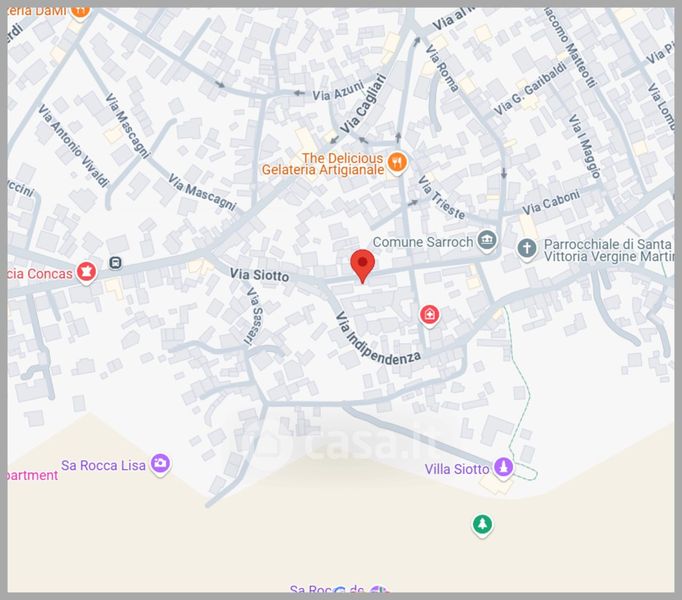
Task: Select the bus stop icon
Action: click(116, 264)
